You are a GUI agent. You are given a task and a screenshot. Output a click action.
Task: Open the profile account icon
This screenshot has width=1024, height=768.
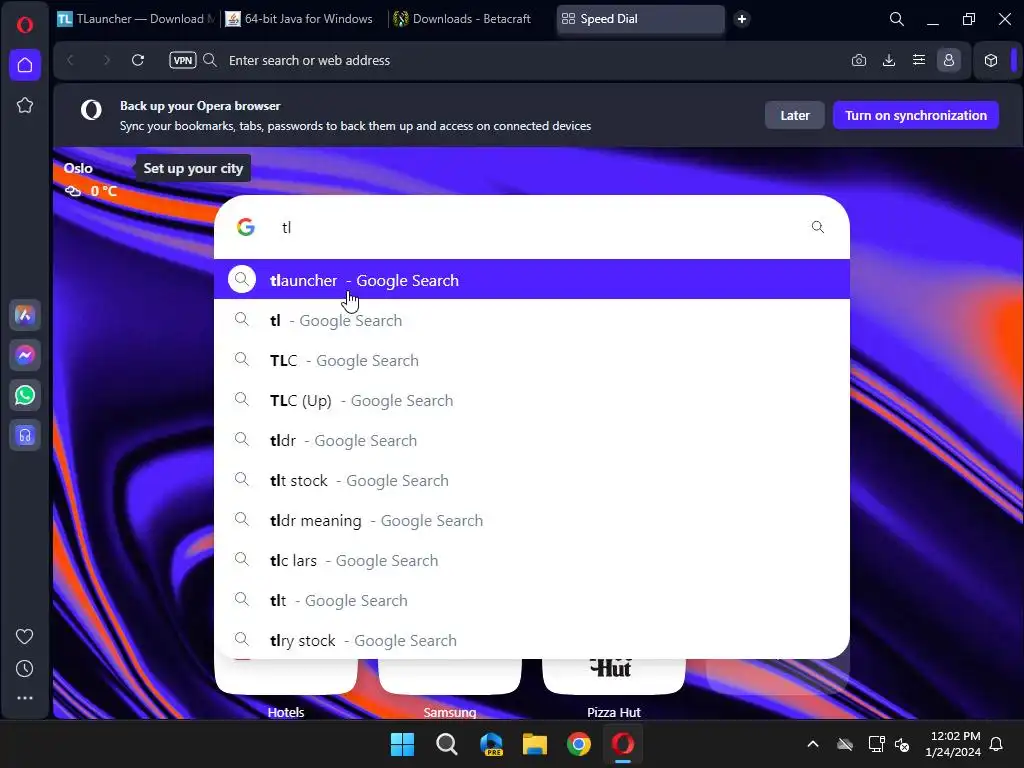[949, 60]
